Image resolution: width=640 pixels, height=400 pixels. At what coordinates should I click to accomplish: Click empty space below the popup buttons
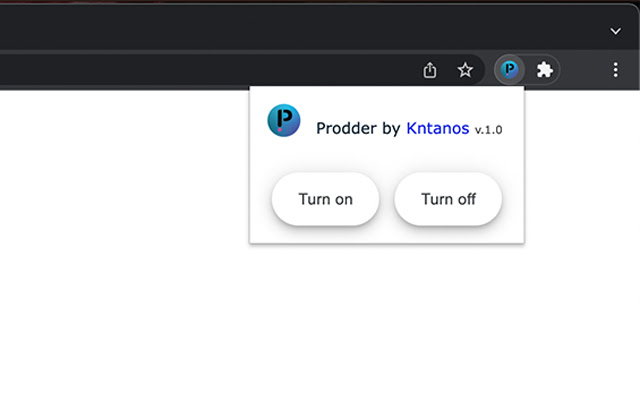coord(387,234)
